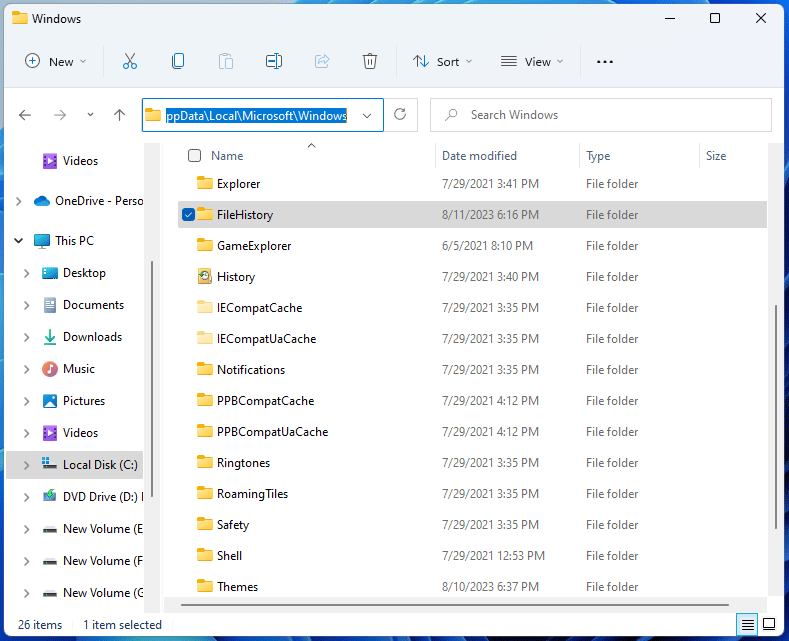789x641 pixels.
Task: Select the GameExplorer folder name
Action: click(x=254, y=246)
